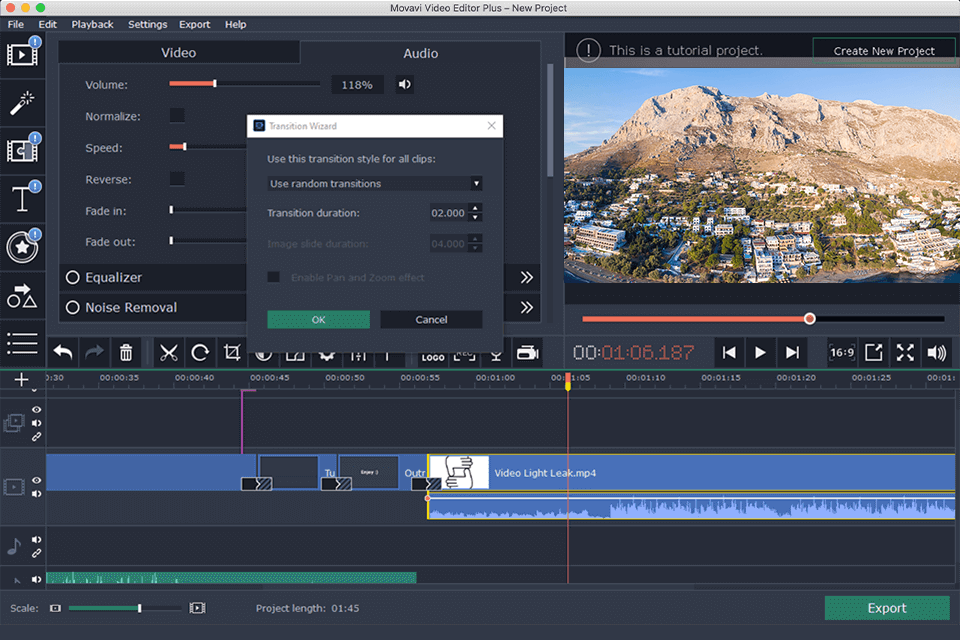Toggle fullscreen preview mode

tap(905, 352)
